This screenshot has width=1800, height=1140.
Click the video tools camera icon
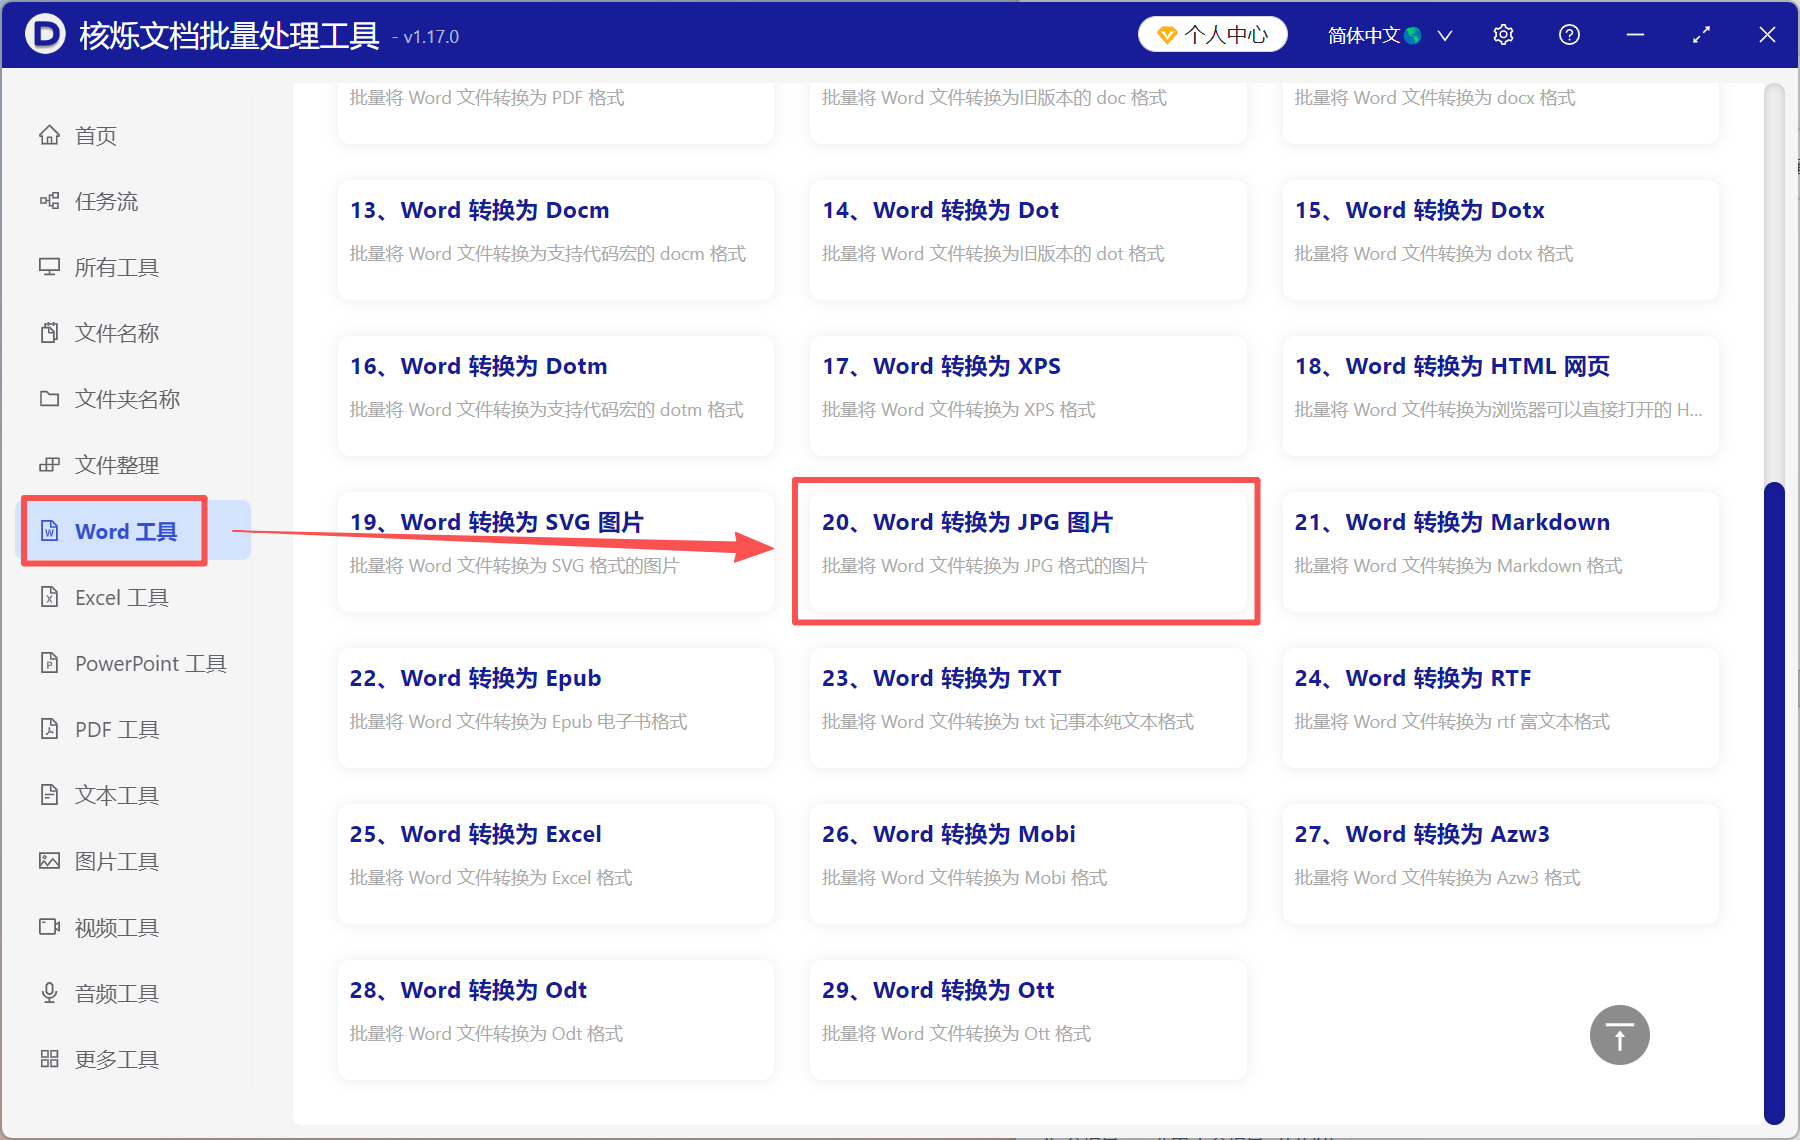click(x=49, y=927)
